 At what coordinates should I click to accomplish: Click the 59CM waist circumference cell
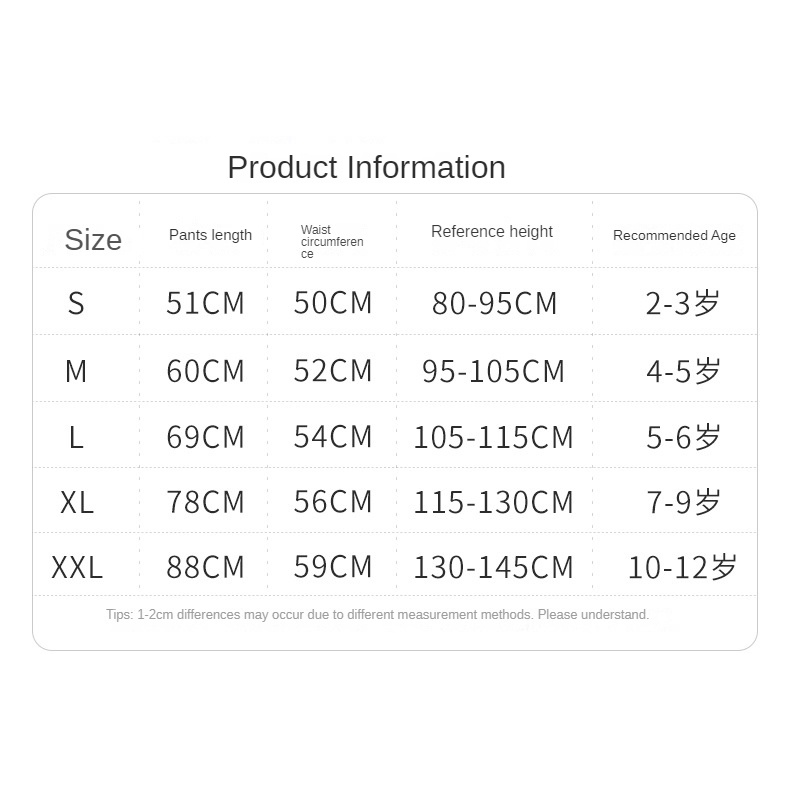click(x=333, y=567)
